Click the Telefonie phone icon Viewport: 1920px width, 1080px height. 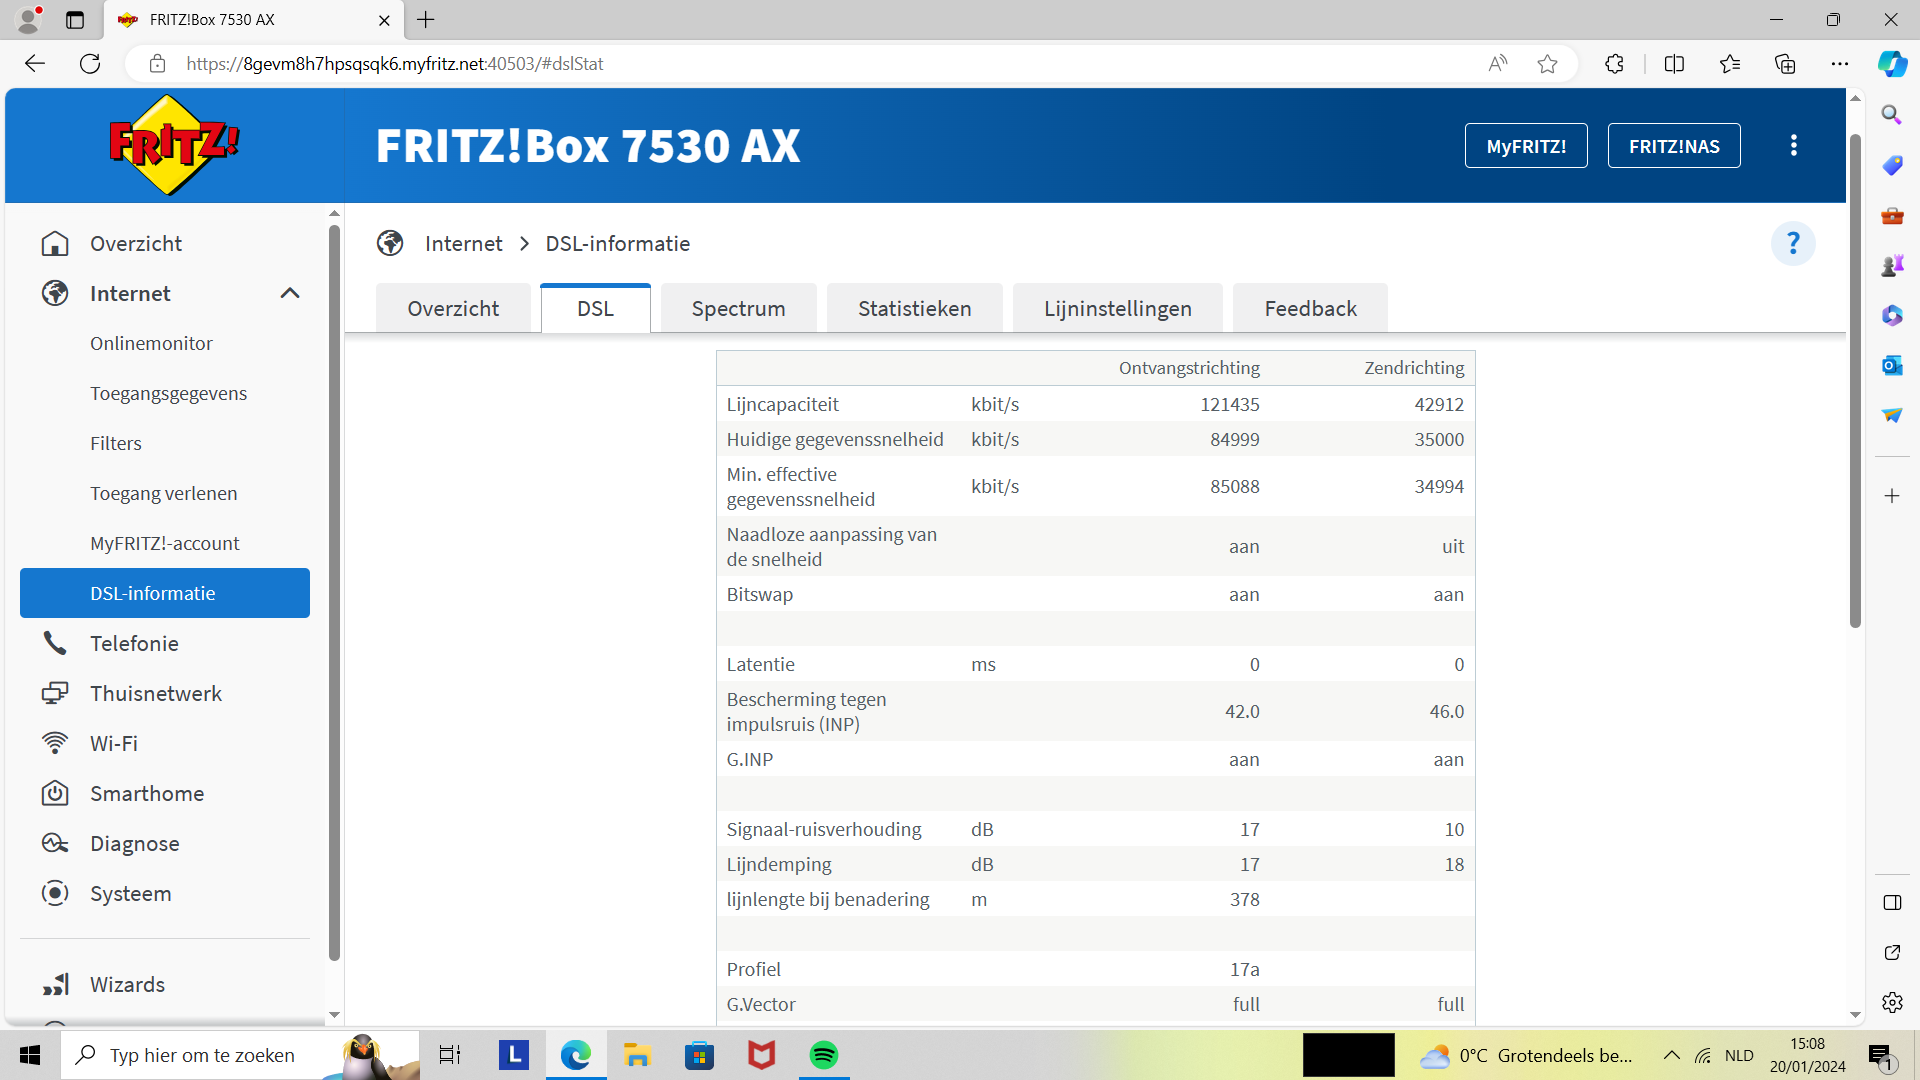coord(55,643)
